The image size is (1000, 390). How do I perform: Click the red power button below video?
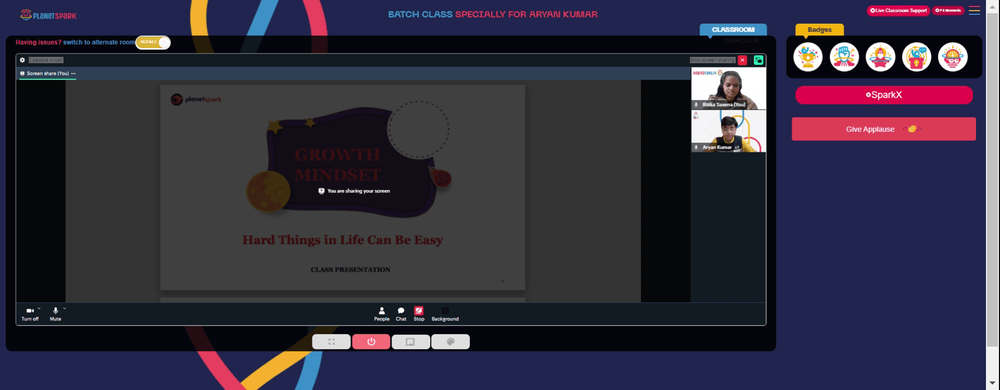tap(371, 342)
